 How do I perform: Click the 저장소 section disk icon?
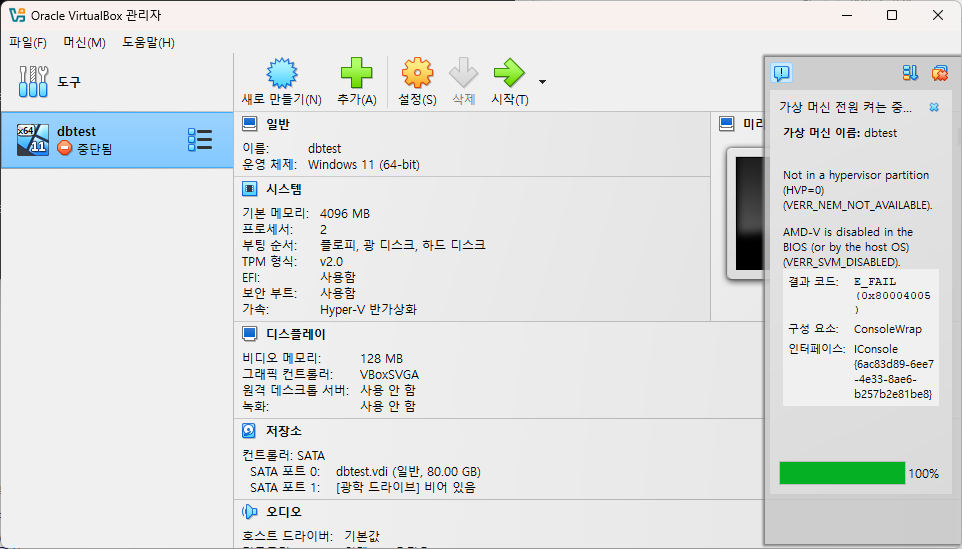point(249,431)
